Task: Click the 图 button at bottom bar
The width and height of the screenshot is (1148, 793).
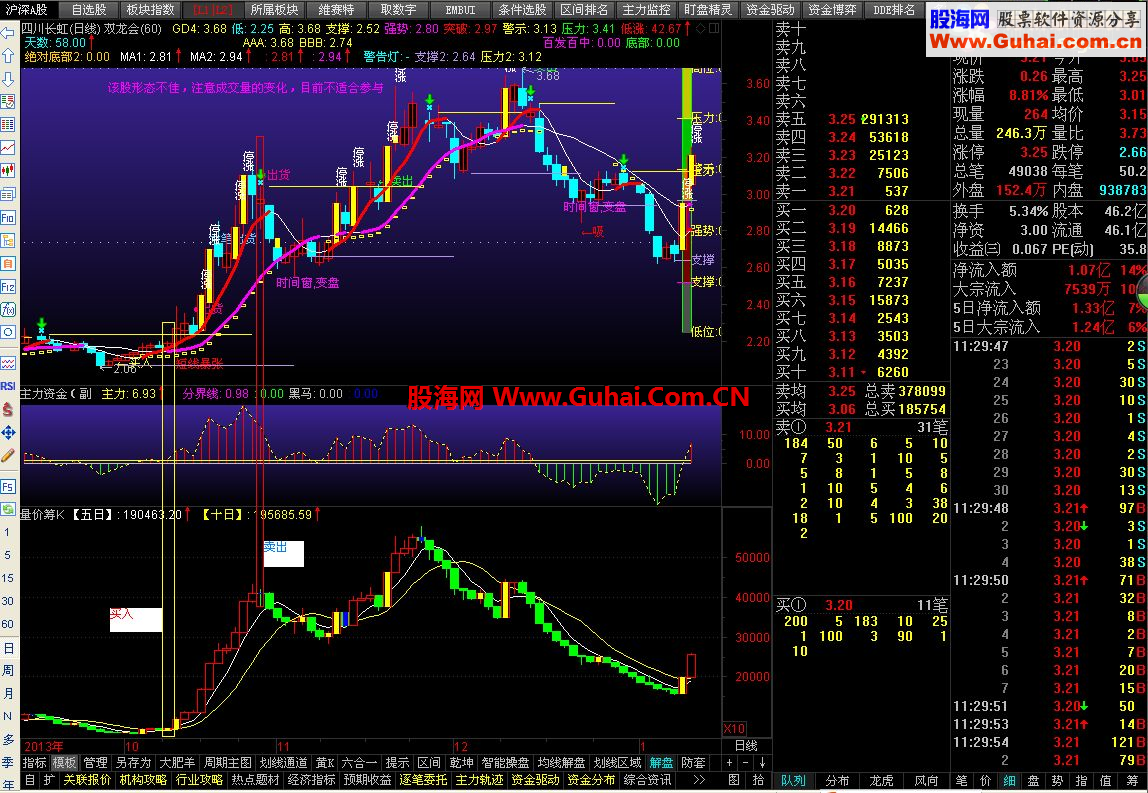Action: [734, 780]
